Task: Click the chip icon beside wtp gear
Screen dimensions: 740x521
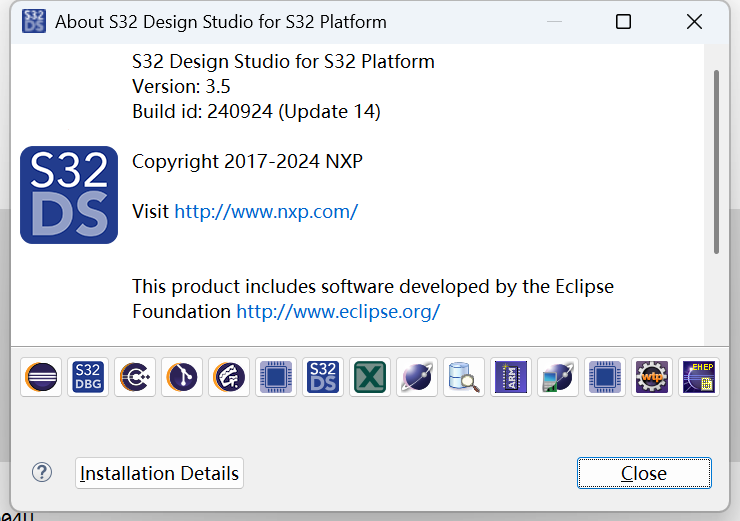Action: (605, 377)
